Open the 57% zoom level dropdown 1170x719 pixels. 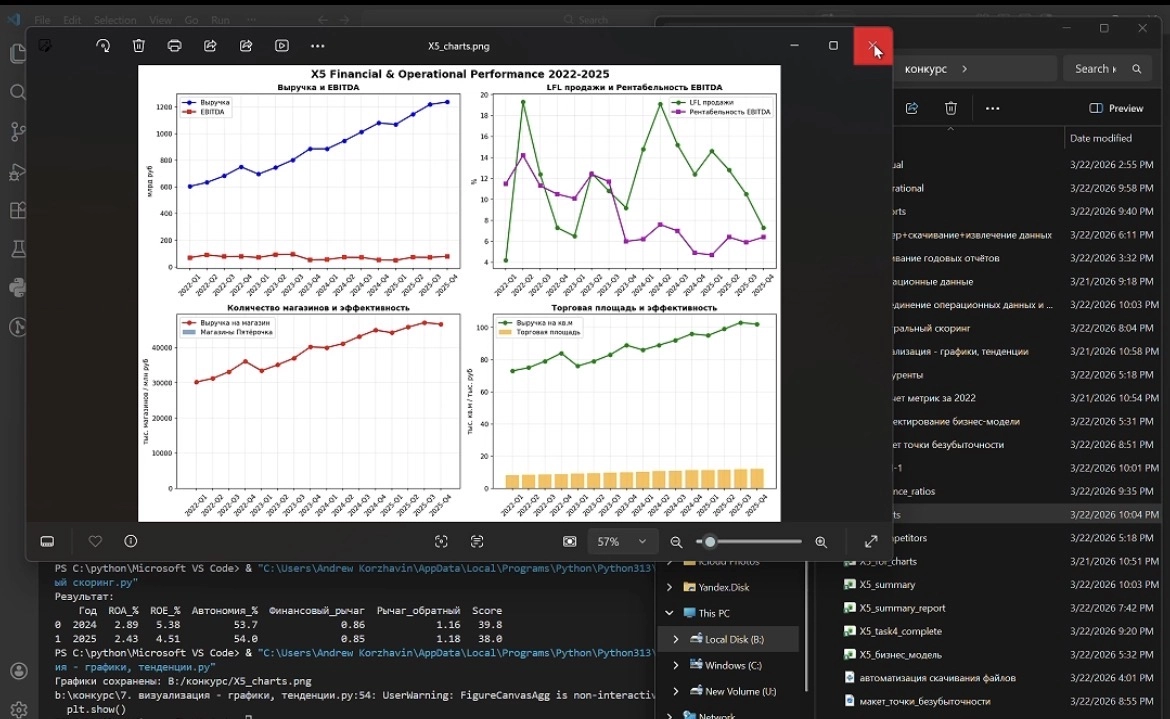pyautogui.click(x=622, y=541)
